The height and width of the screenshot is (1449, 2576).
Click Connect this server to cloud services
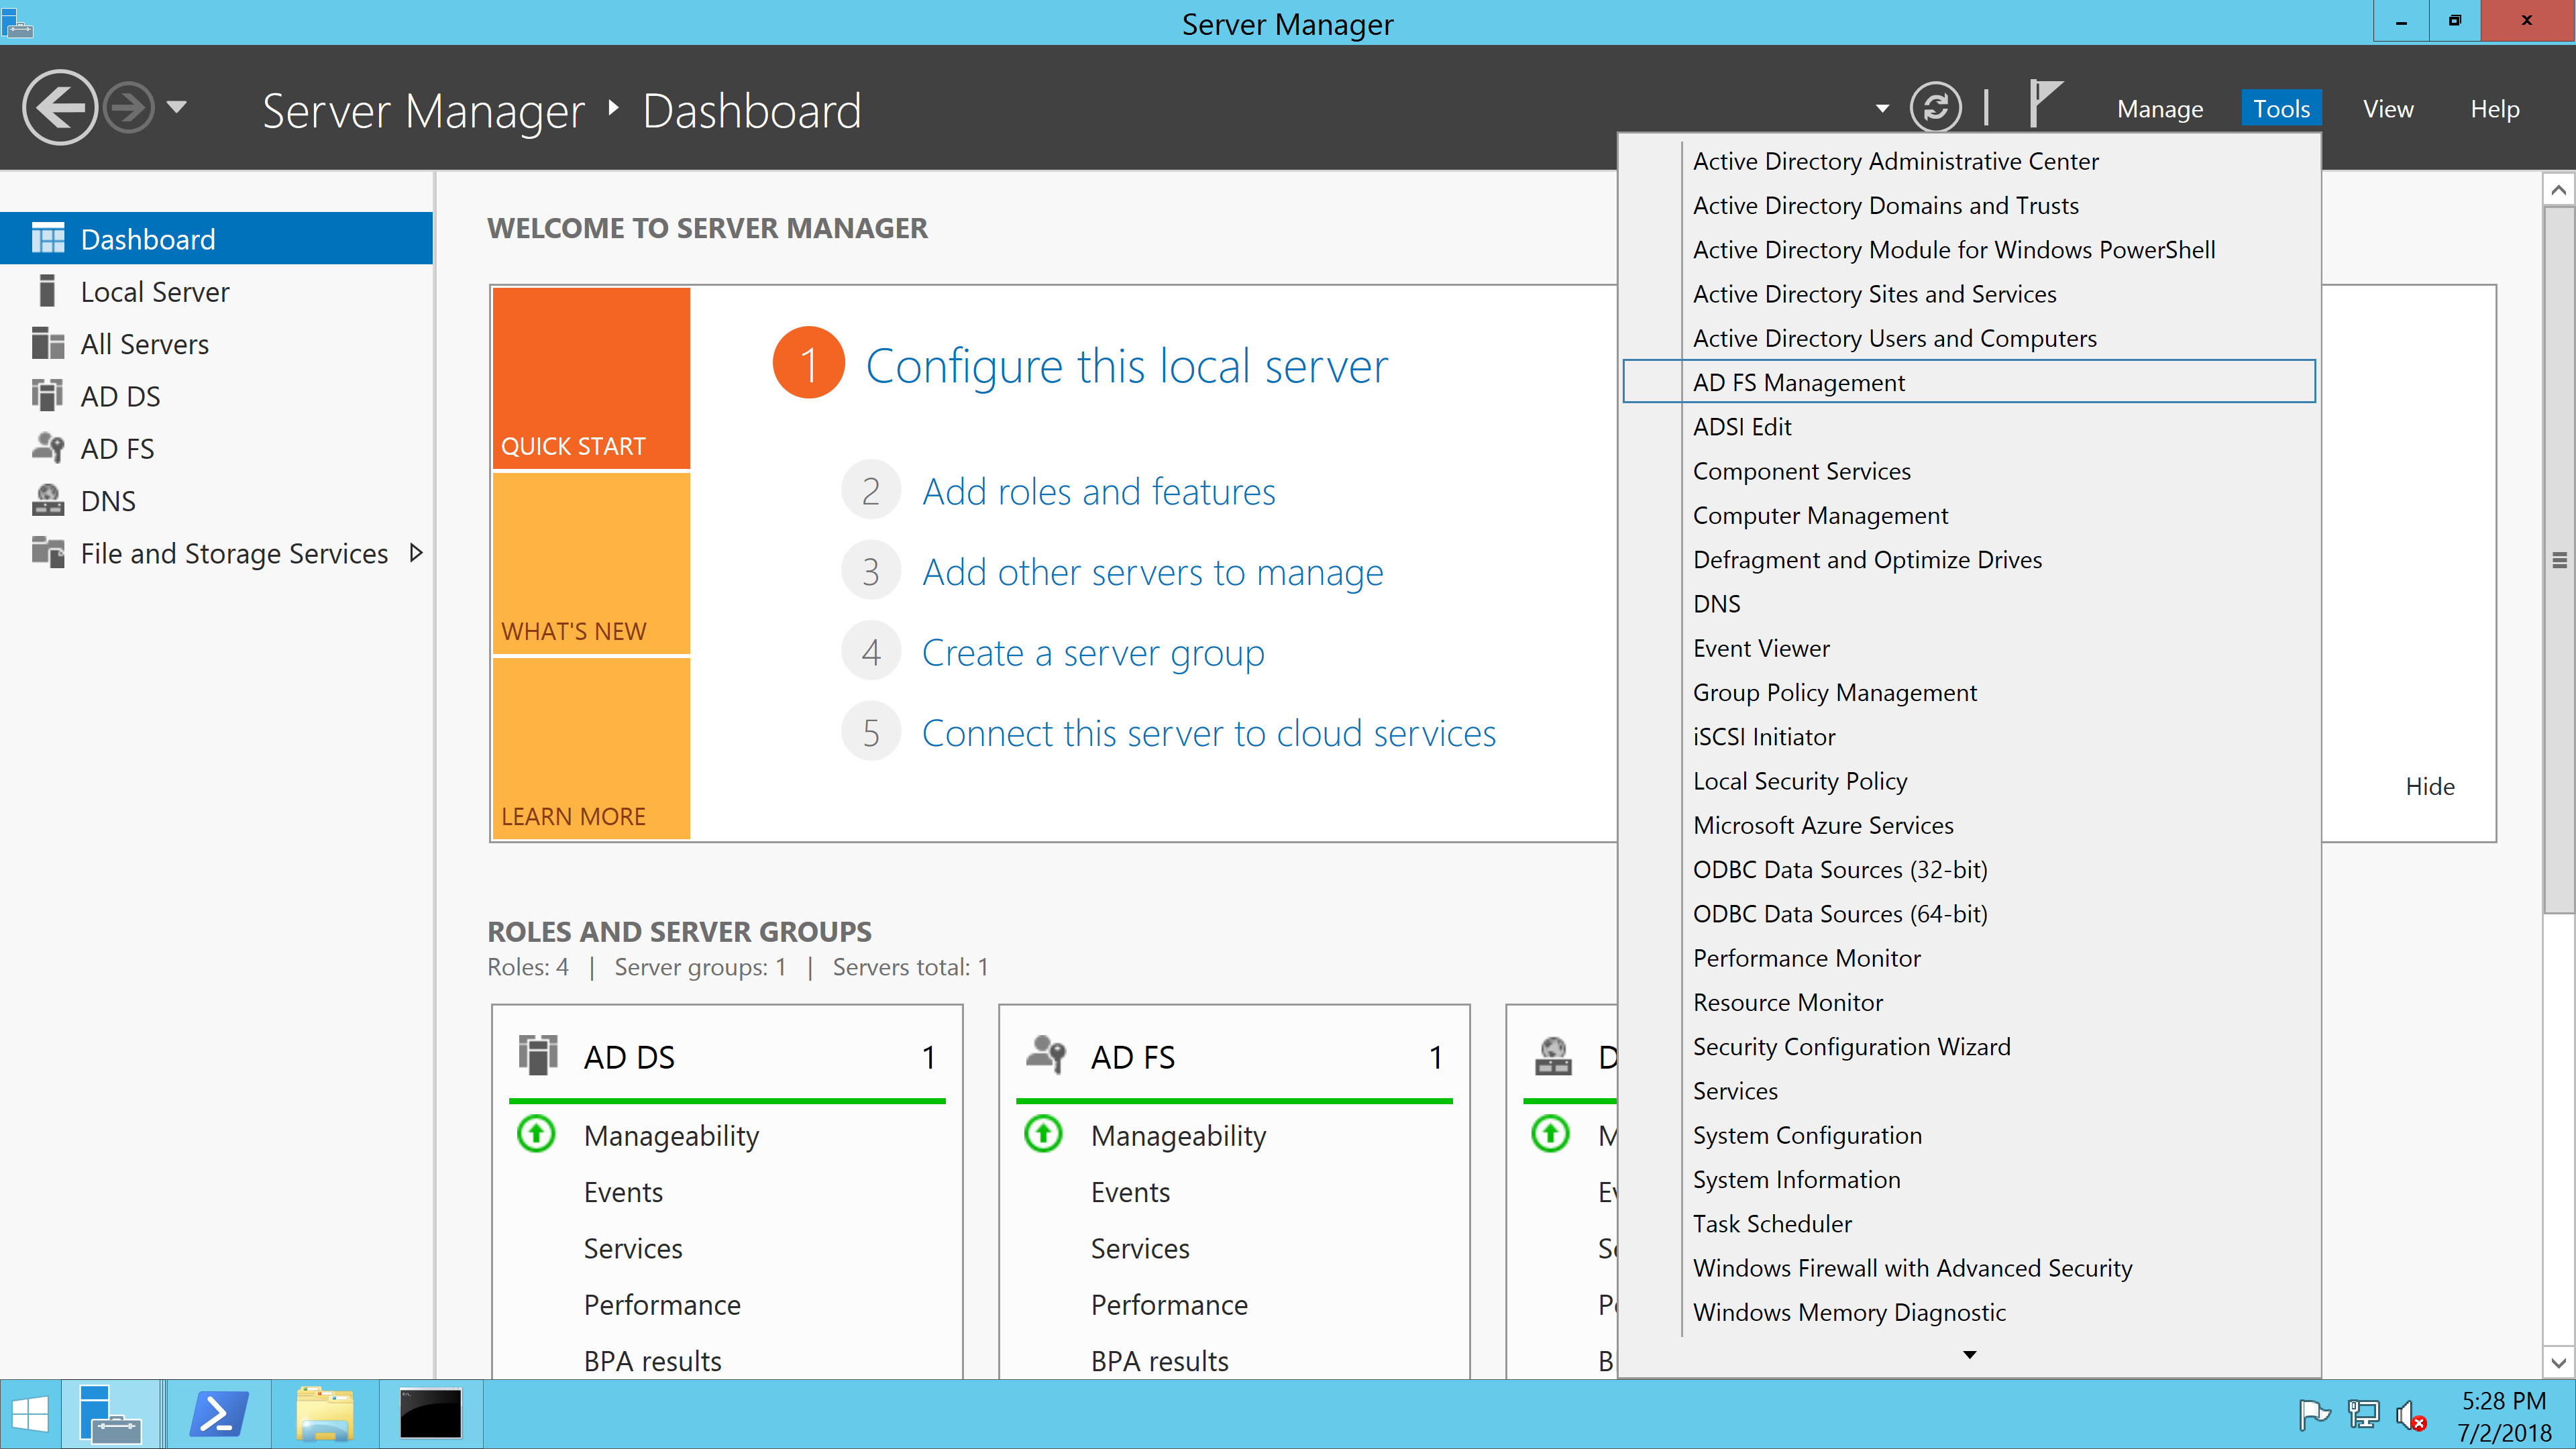tap(1208, 733)
